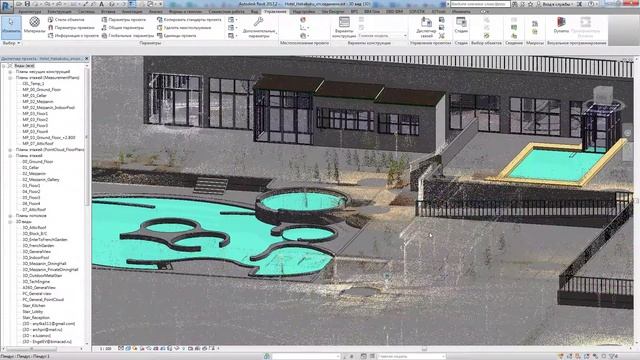Screen dimensions: 640x360
Task: Open the Надстройки ribbon tab
Action: click(304, 12)
